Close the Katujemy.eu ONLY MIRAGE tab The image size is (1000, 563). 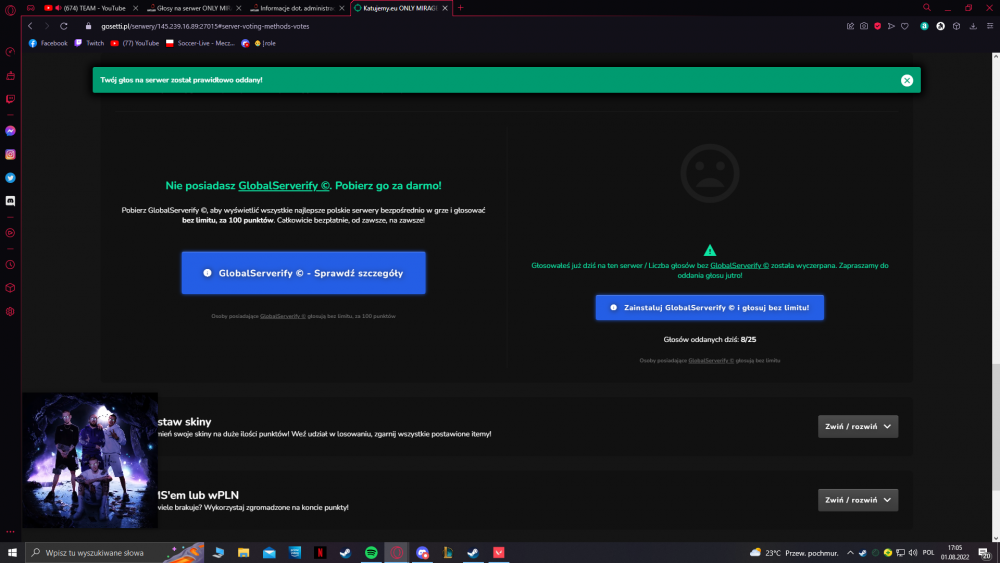pos(445,8)
